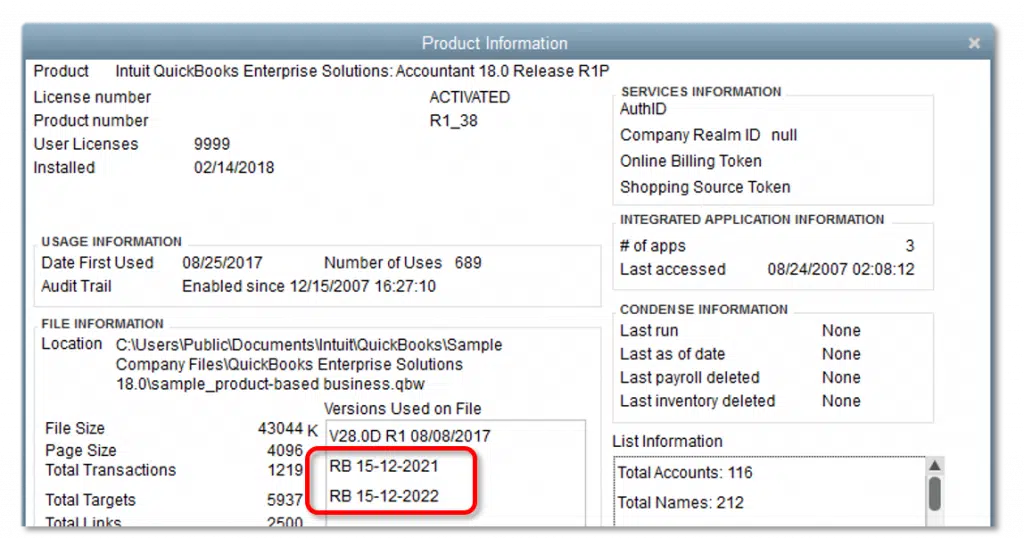Image resolution: width=1024 pixels, height=538 pixels.
Task: Click Date First Used value 08/25/2017
Action: pyautogui.click(x=222, y=263)
